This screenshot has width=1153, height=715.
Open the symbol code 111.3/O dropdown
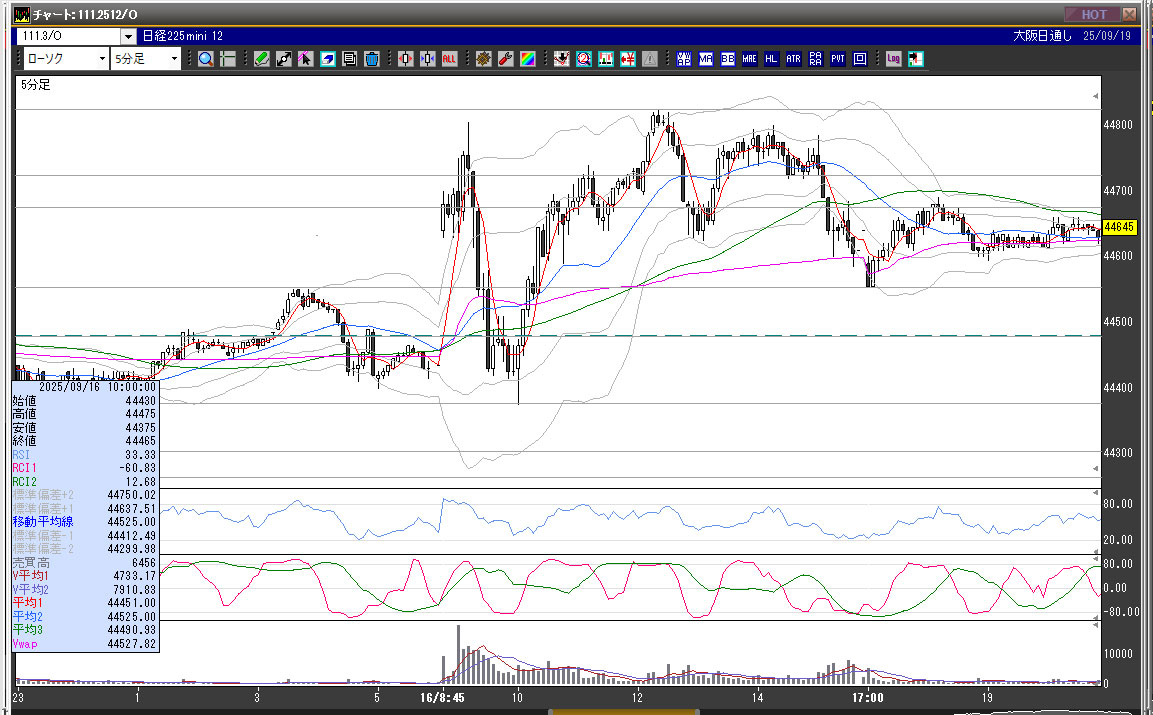pyautogui.click(x=127, y=36)
